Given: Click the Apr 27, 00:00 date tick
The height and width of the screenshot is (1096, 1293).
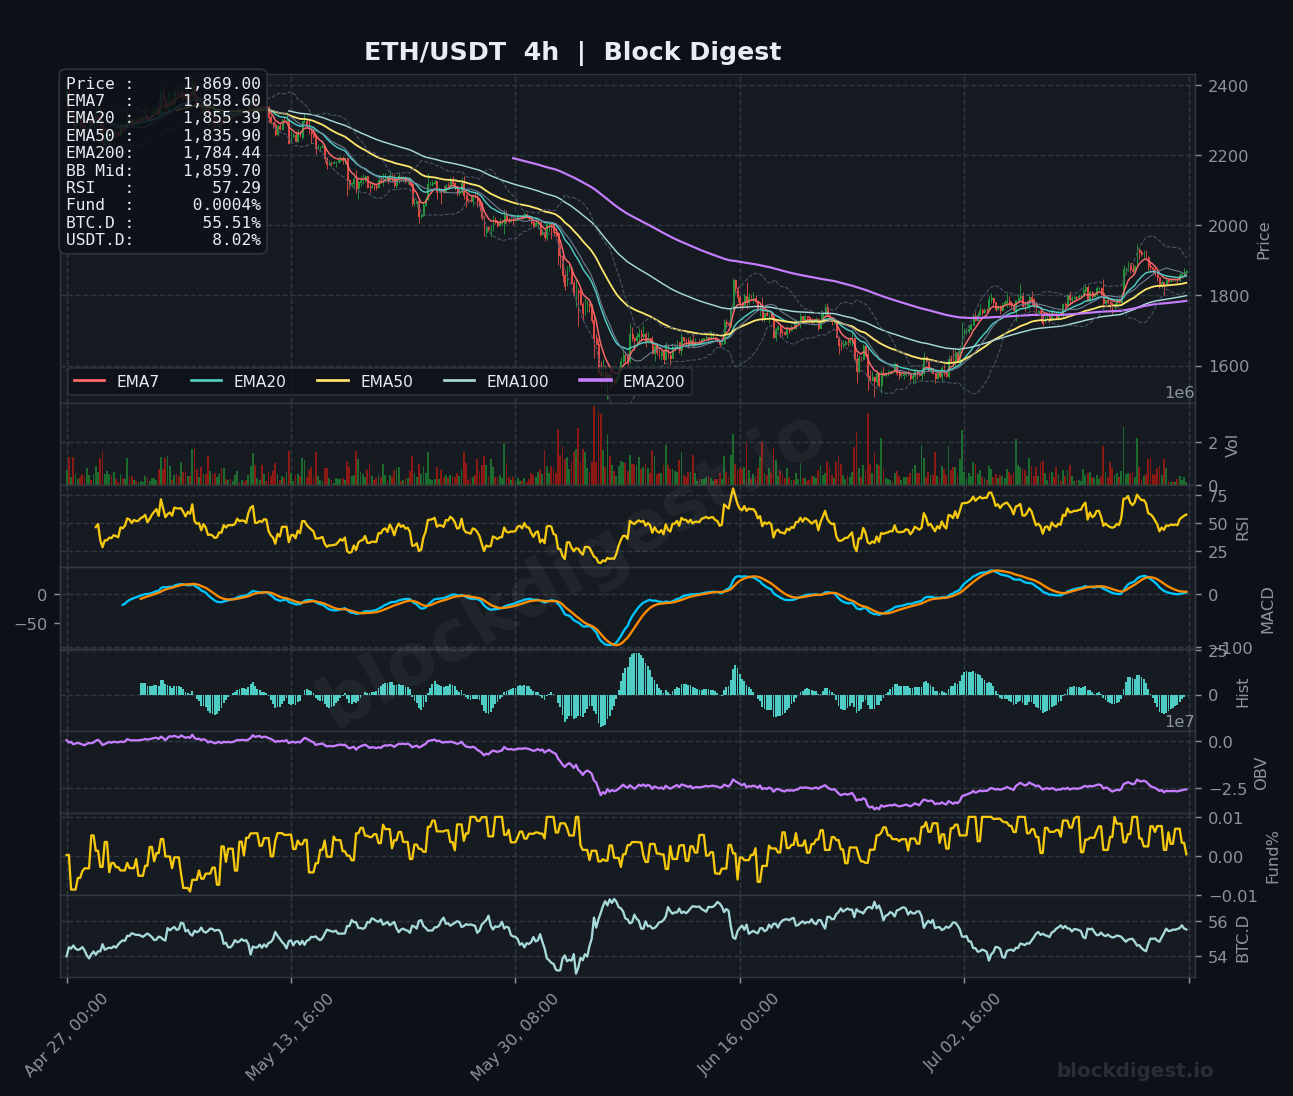Looking at the screenshot, I should click(65, 1035).
